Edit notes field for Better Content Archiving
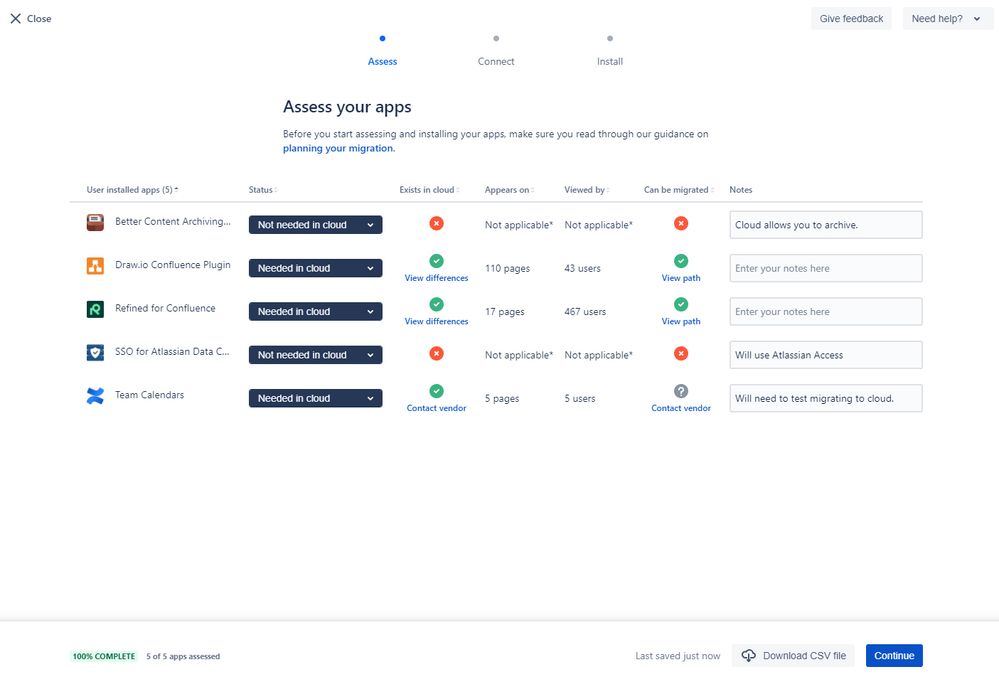 (826, 225)
